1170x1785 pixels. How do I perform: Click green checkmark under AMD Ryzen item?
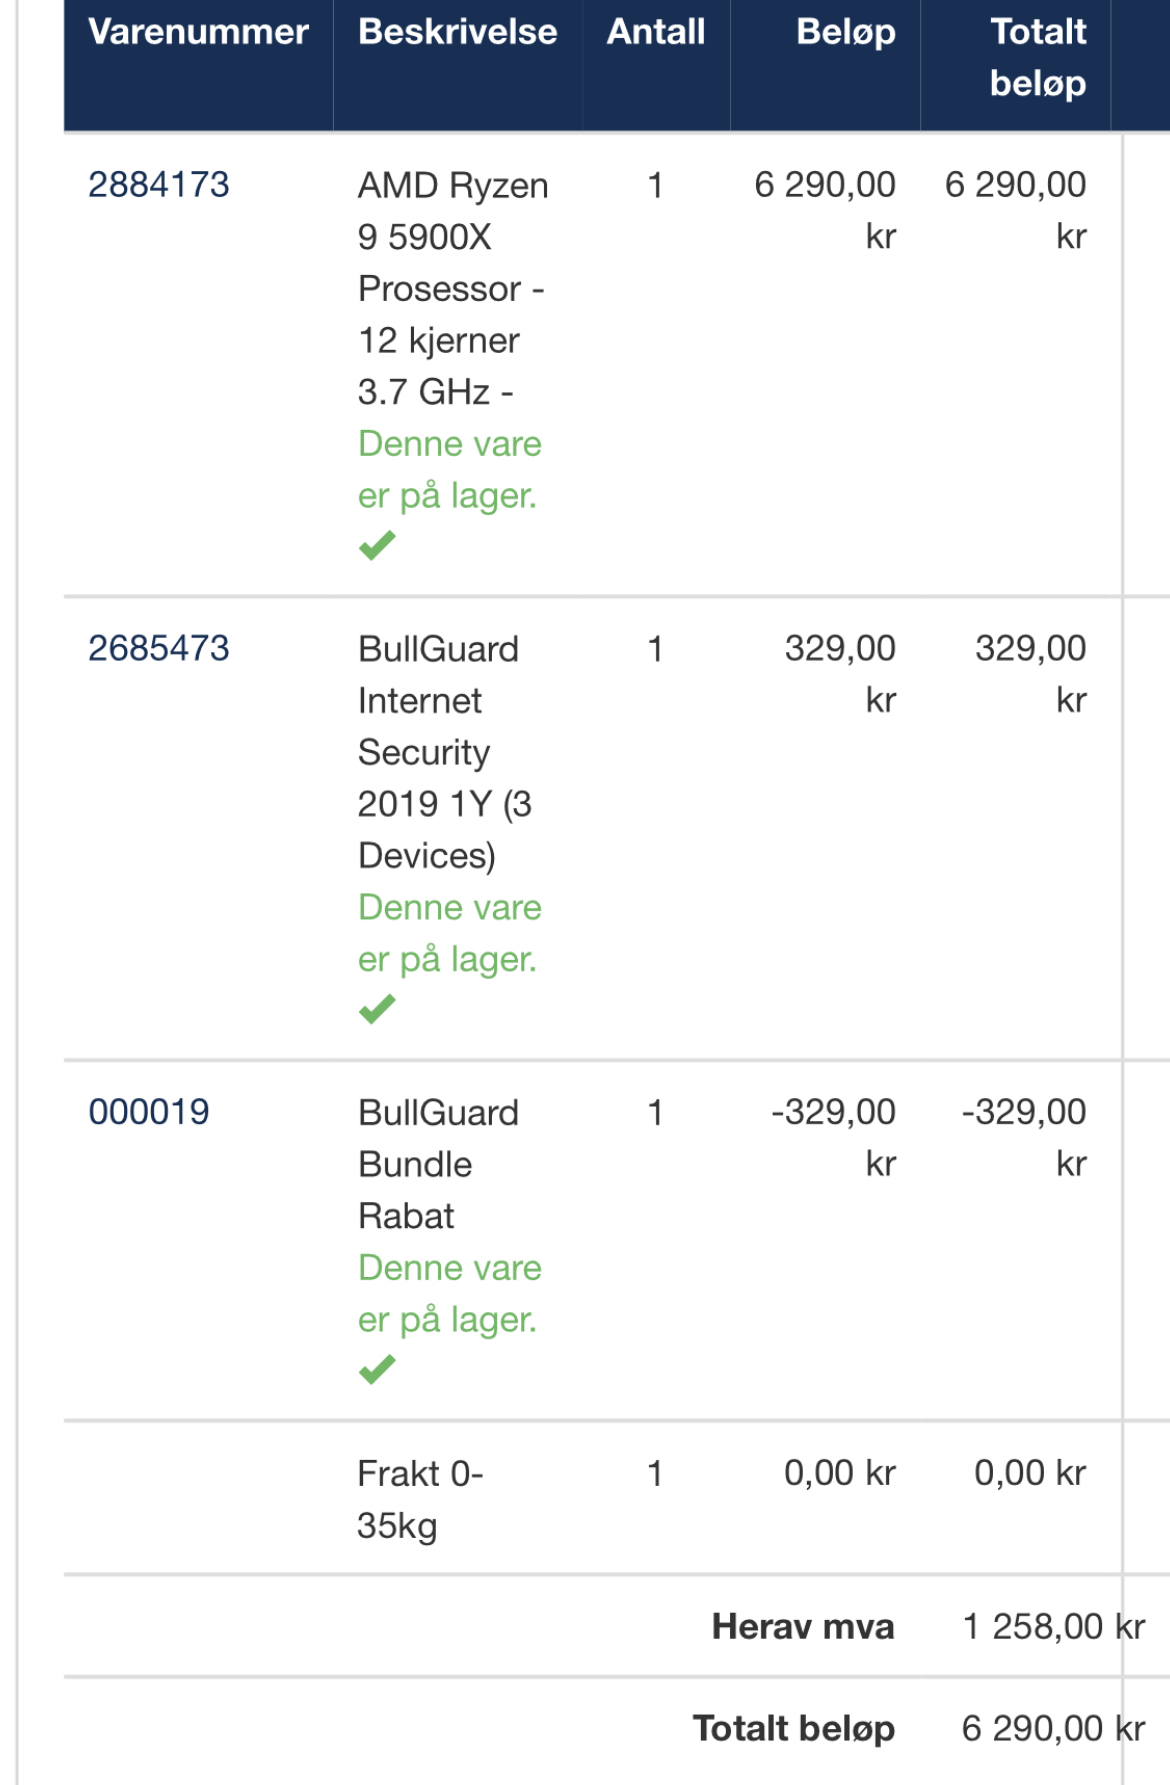click(x=377, y=545)
